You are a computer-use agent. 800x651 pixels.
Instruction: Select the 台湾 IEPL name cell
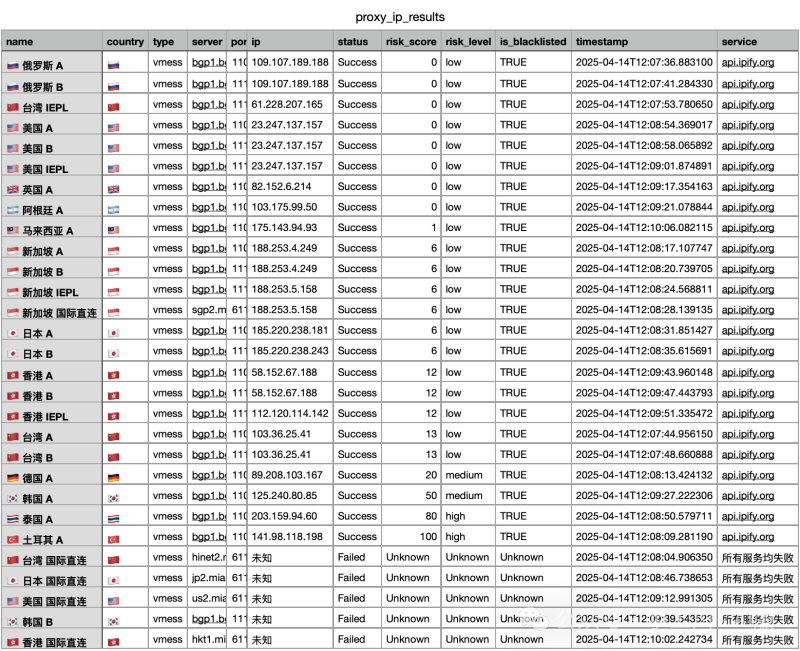click(x=52, y=104)
